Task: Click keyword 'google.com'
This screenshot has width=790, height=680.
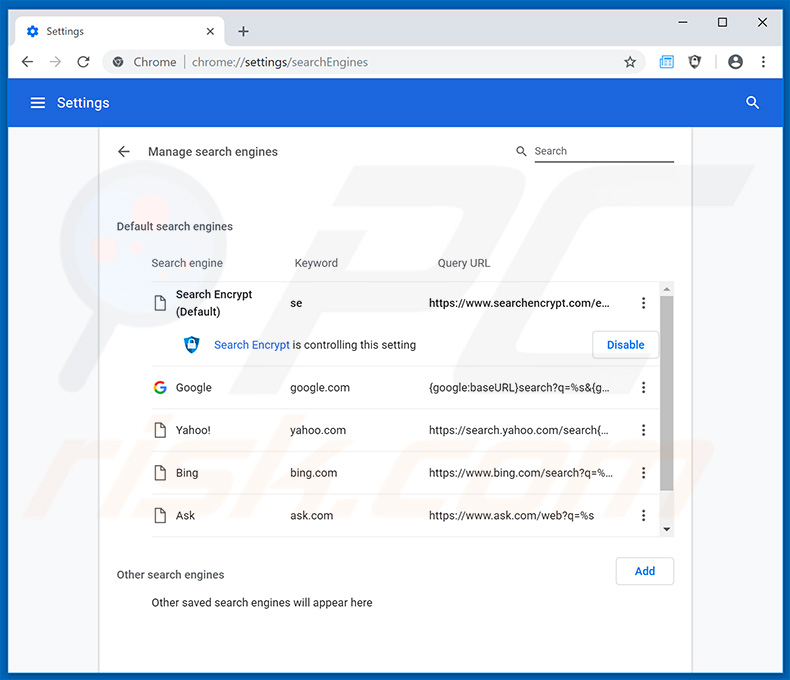Action: click(320, 387)
